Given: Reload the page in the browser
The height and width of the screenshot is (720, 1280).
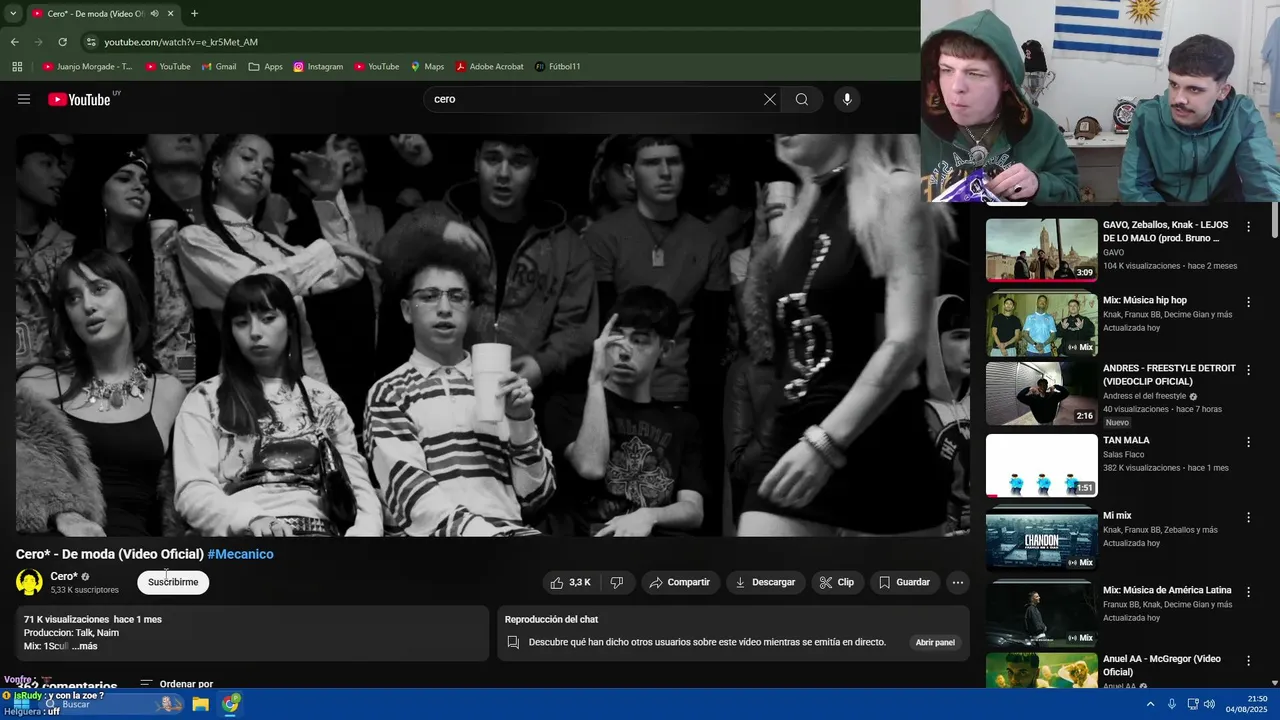Looking at the screenshot, I should click(x=62, y=42).
